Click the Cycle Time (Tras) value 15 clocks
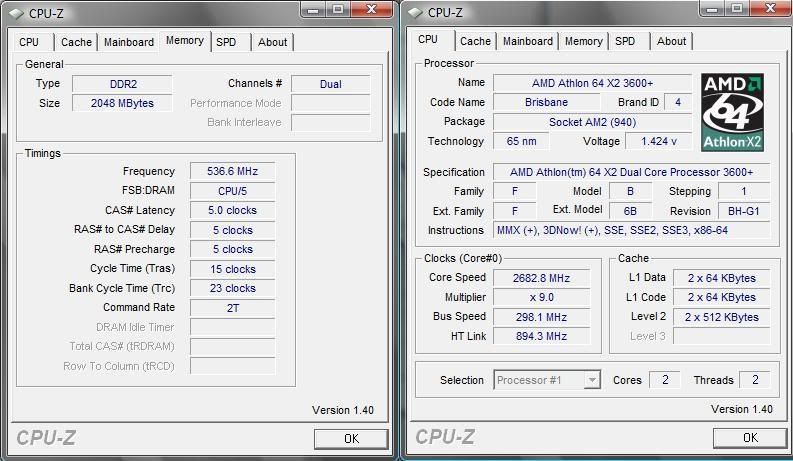 pos(233,269)
